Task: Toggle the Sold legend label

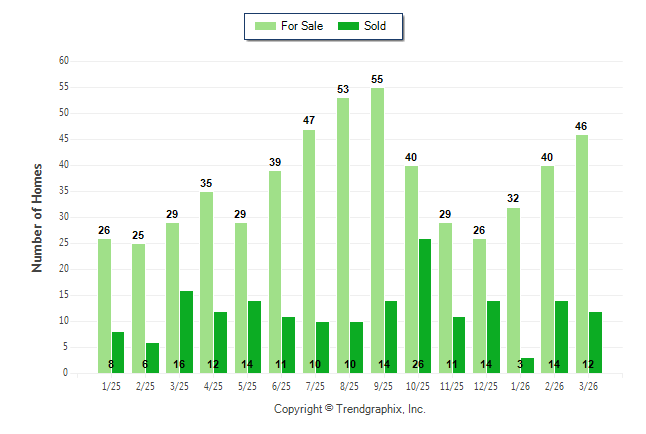Action: (375, 26)
